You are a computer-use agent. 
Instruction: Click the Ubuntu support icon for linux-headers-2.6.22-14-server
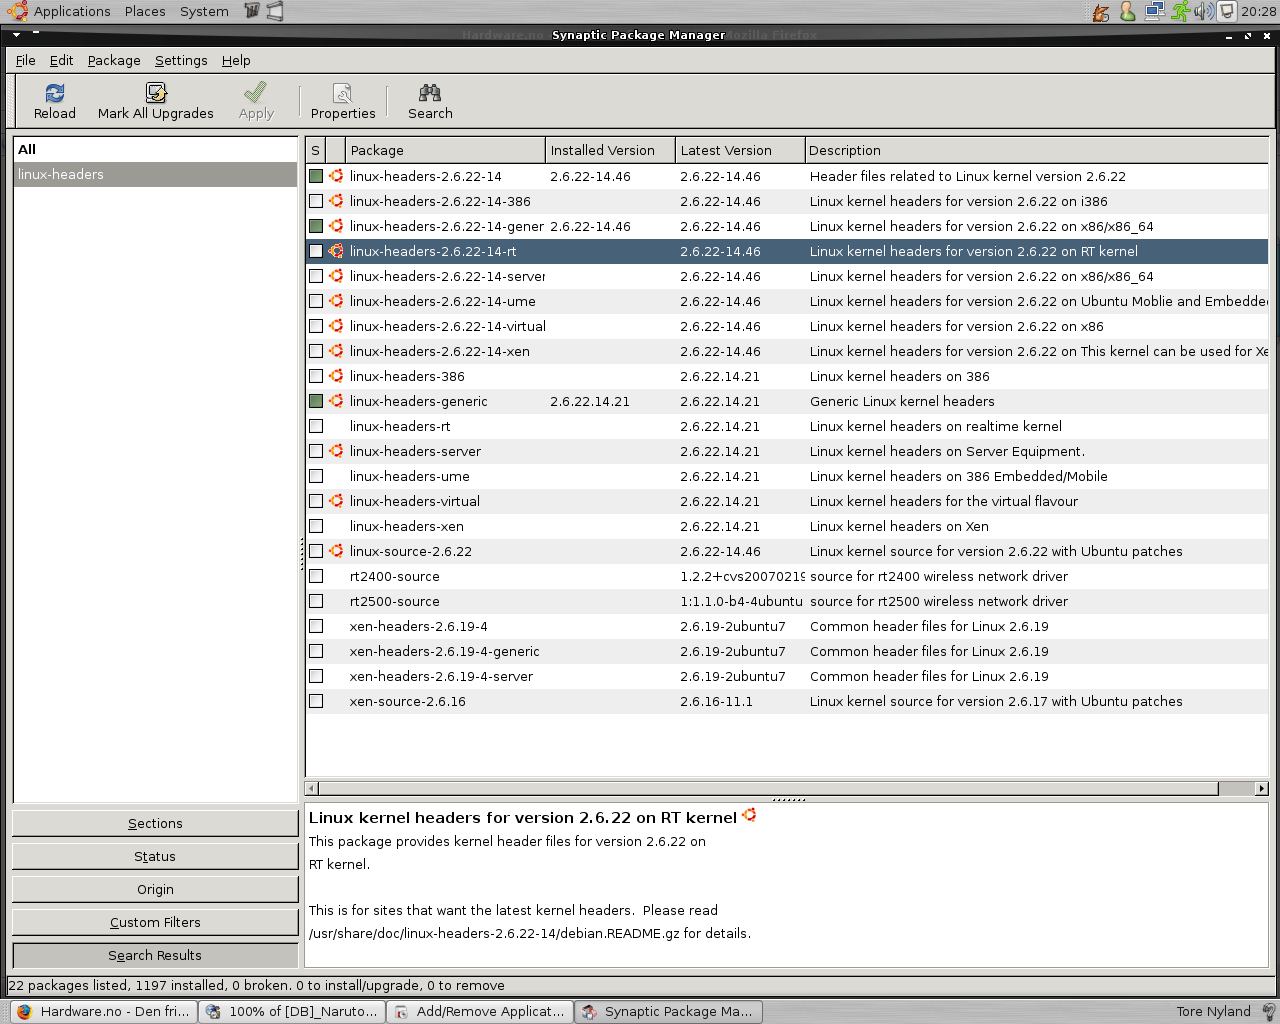coord(336,276)
